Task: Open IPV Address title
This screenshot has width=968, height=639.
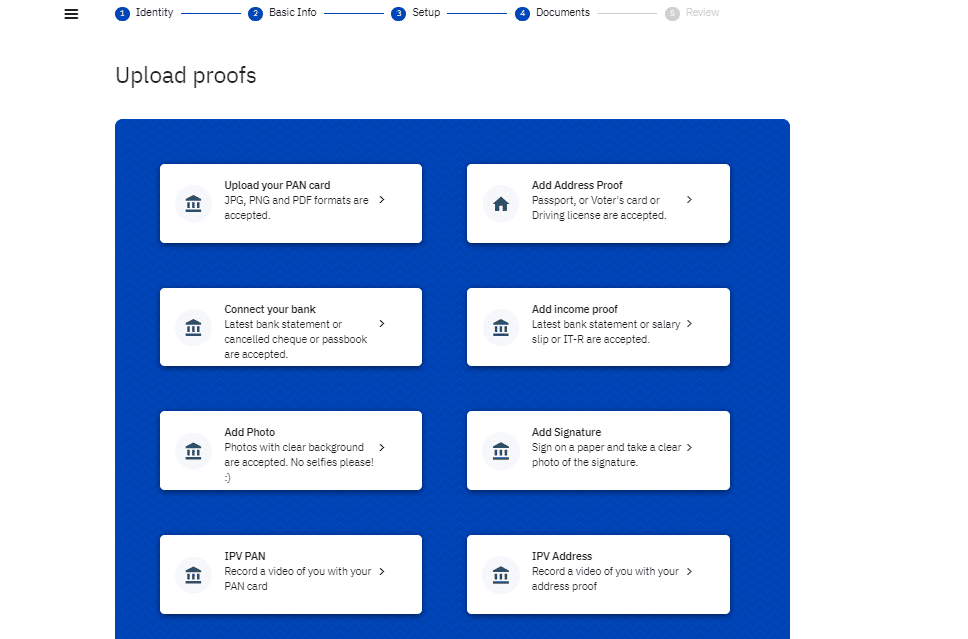Action: 562,556
